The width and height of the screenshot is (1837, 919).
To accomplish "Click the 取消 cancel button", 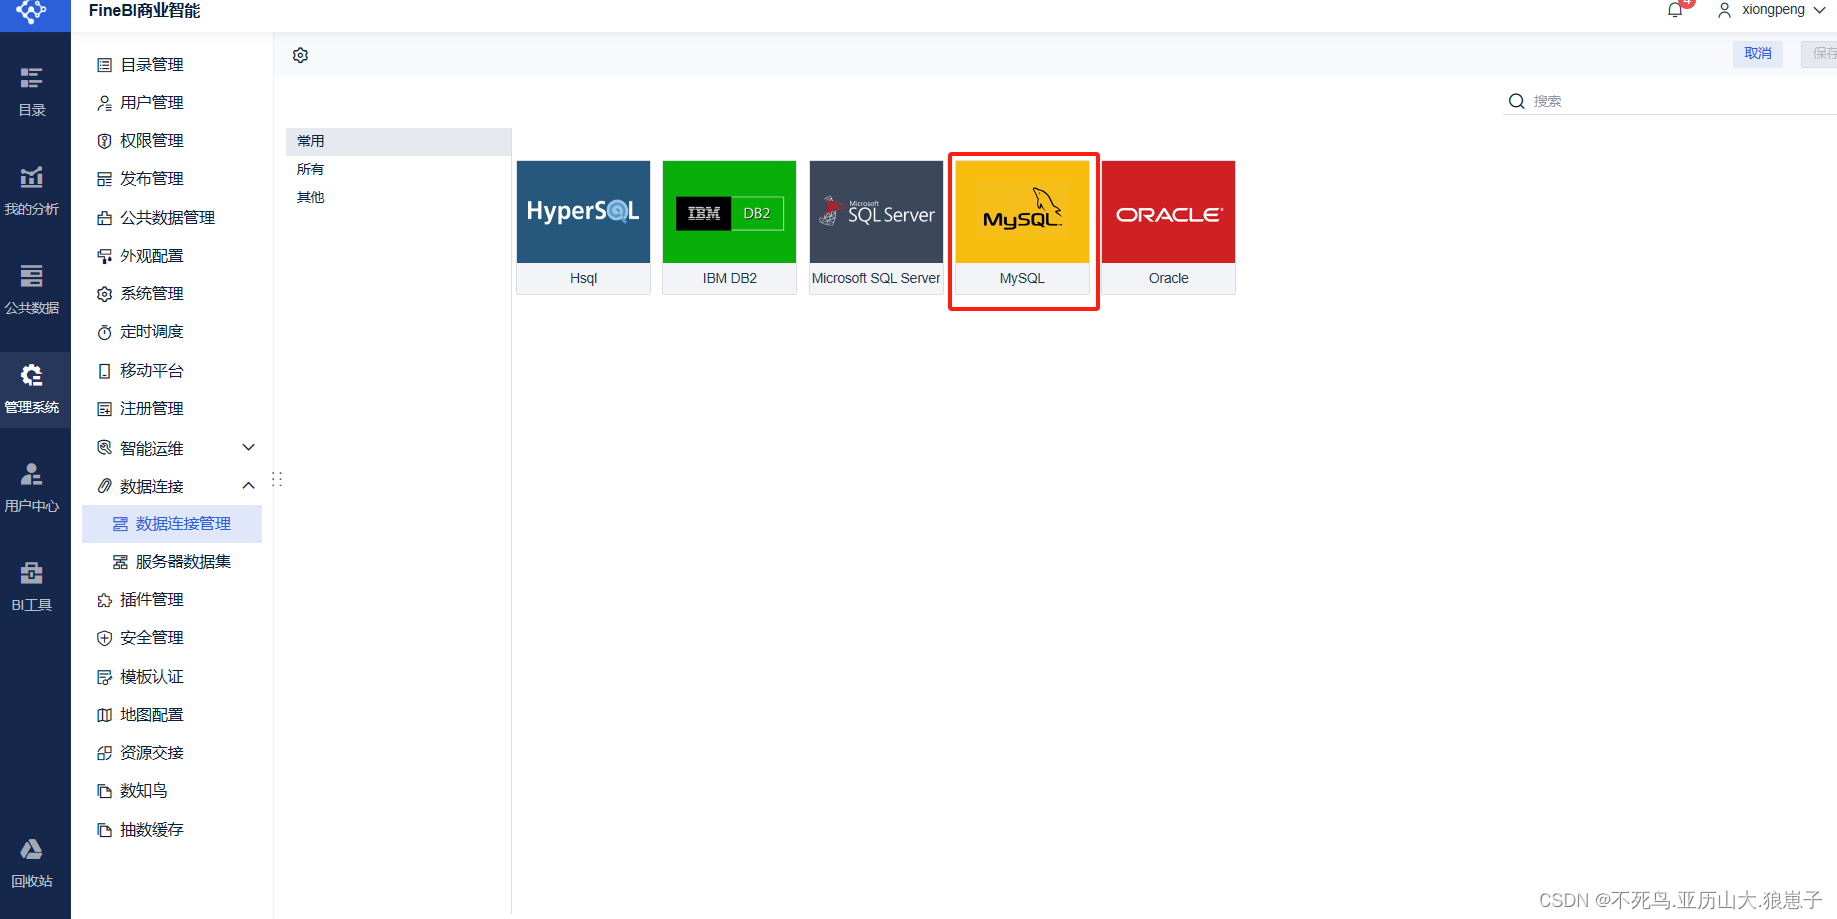I will point(1757,54).
